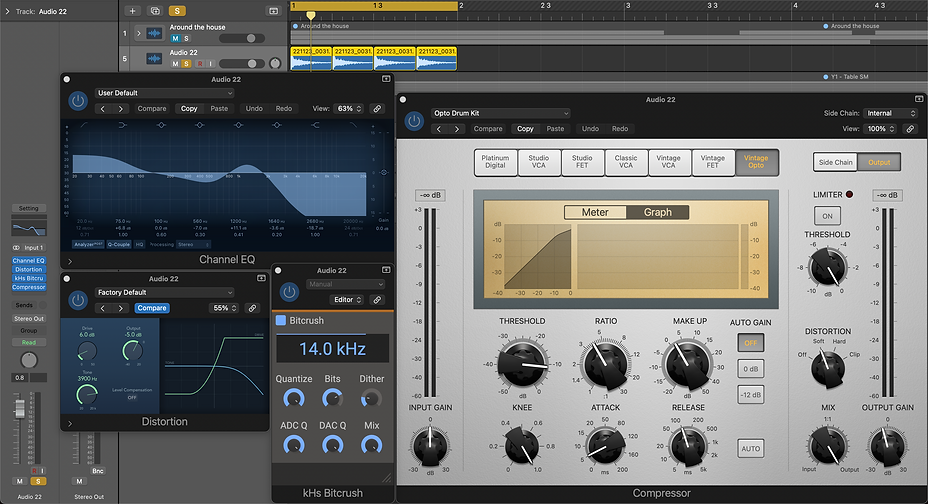Change Channel EQ view size 63% dropdown
Screen dimensions: 928x504
[349, 109]
